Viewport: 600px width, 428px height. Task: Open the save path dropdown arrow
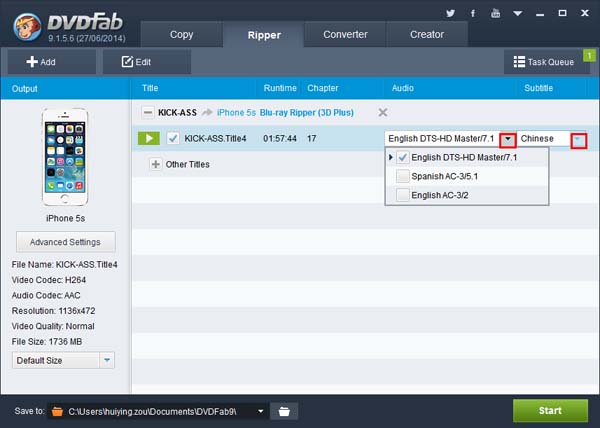(261, 411)
